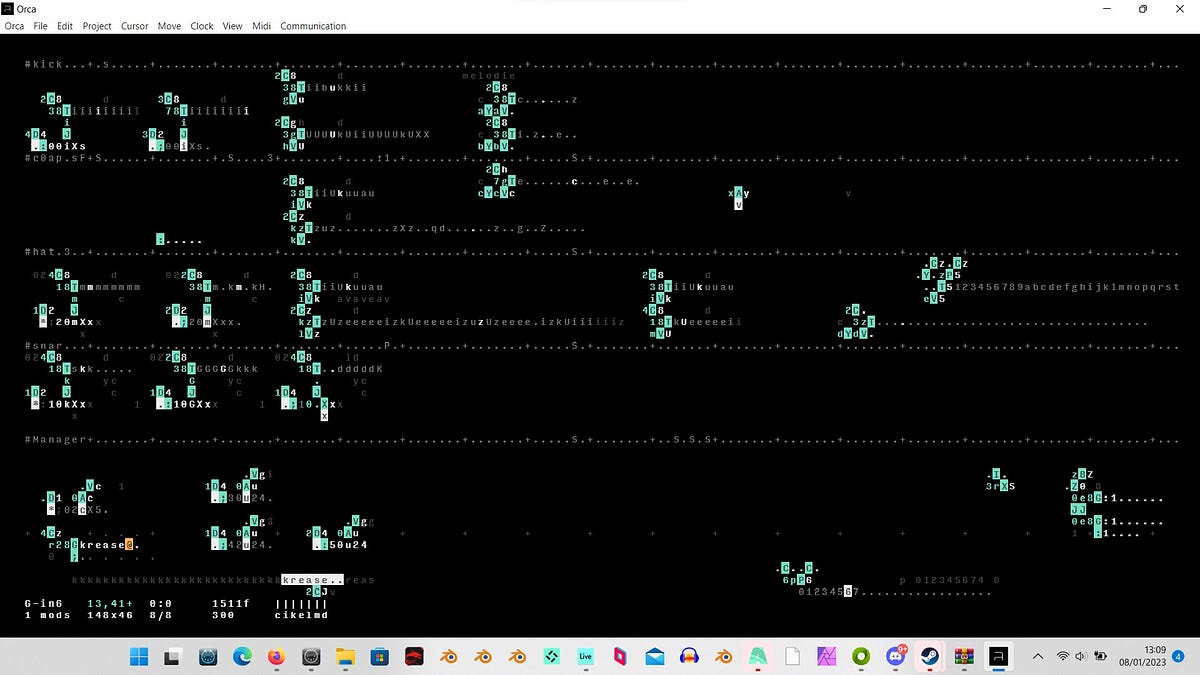Open File Explorer from the taskbar
This screenshot has width=1200, height=675.
click(x=345, y=657)
